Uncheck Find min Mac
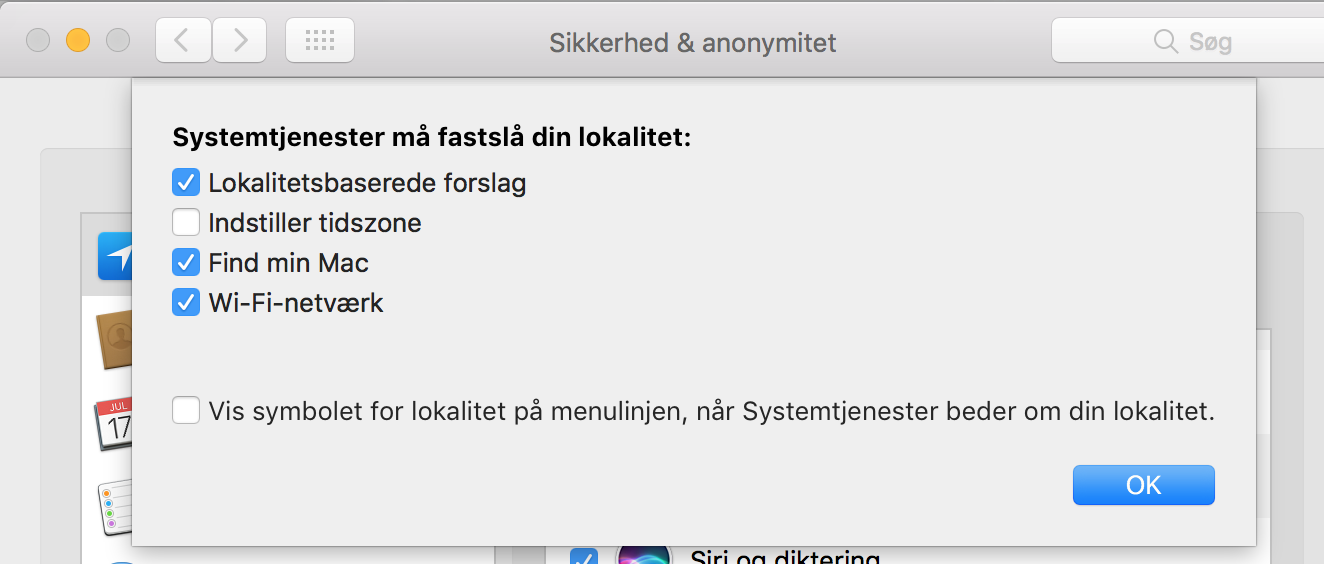1324x564 pixels. 186,262
